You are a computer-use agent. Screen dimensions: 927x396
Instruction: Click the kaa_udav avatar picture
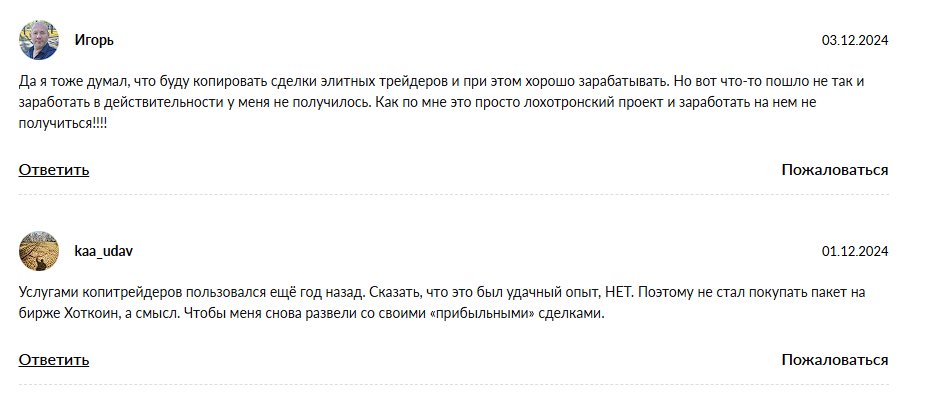click(x=39, y=251)
